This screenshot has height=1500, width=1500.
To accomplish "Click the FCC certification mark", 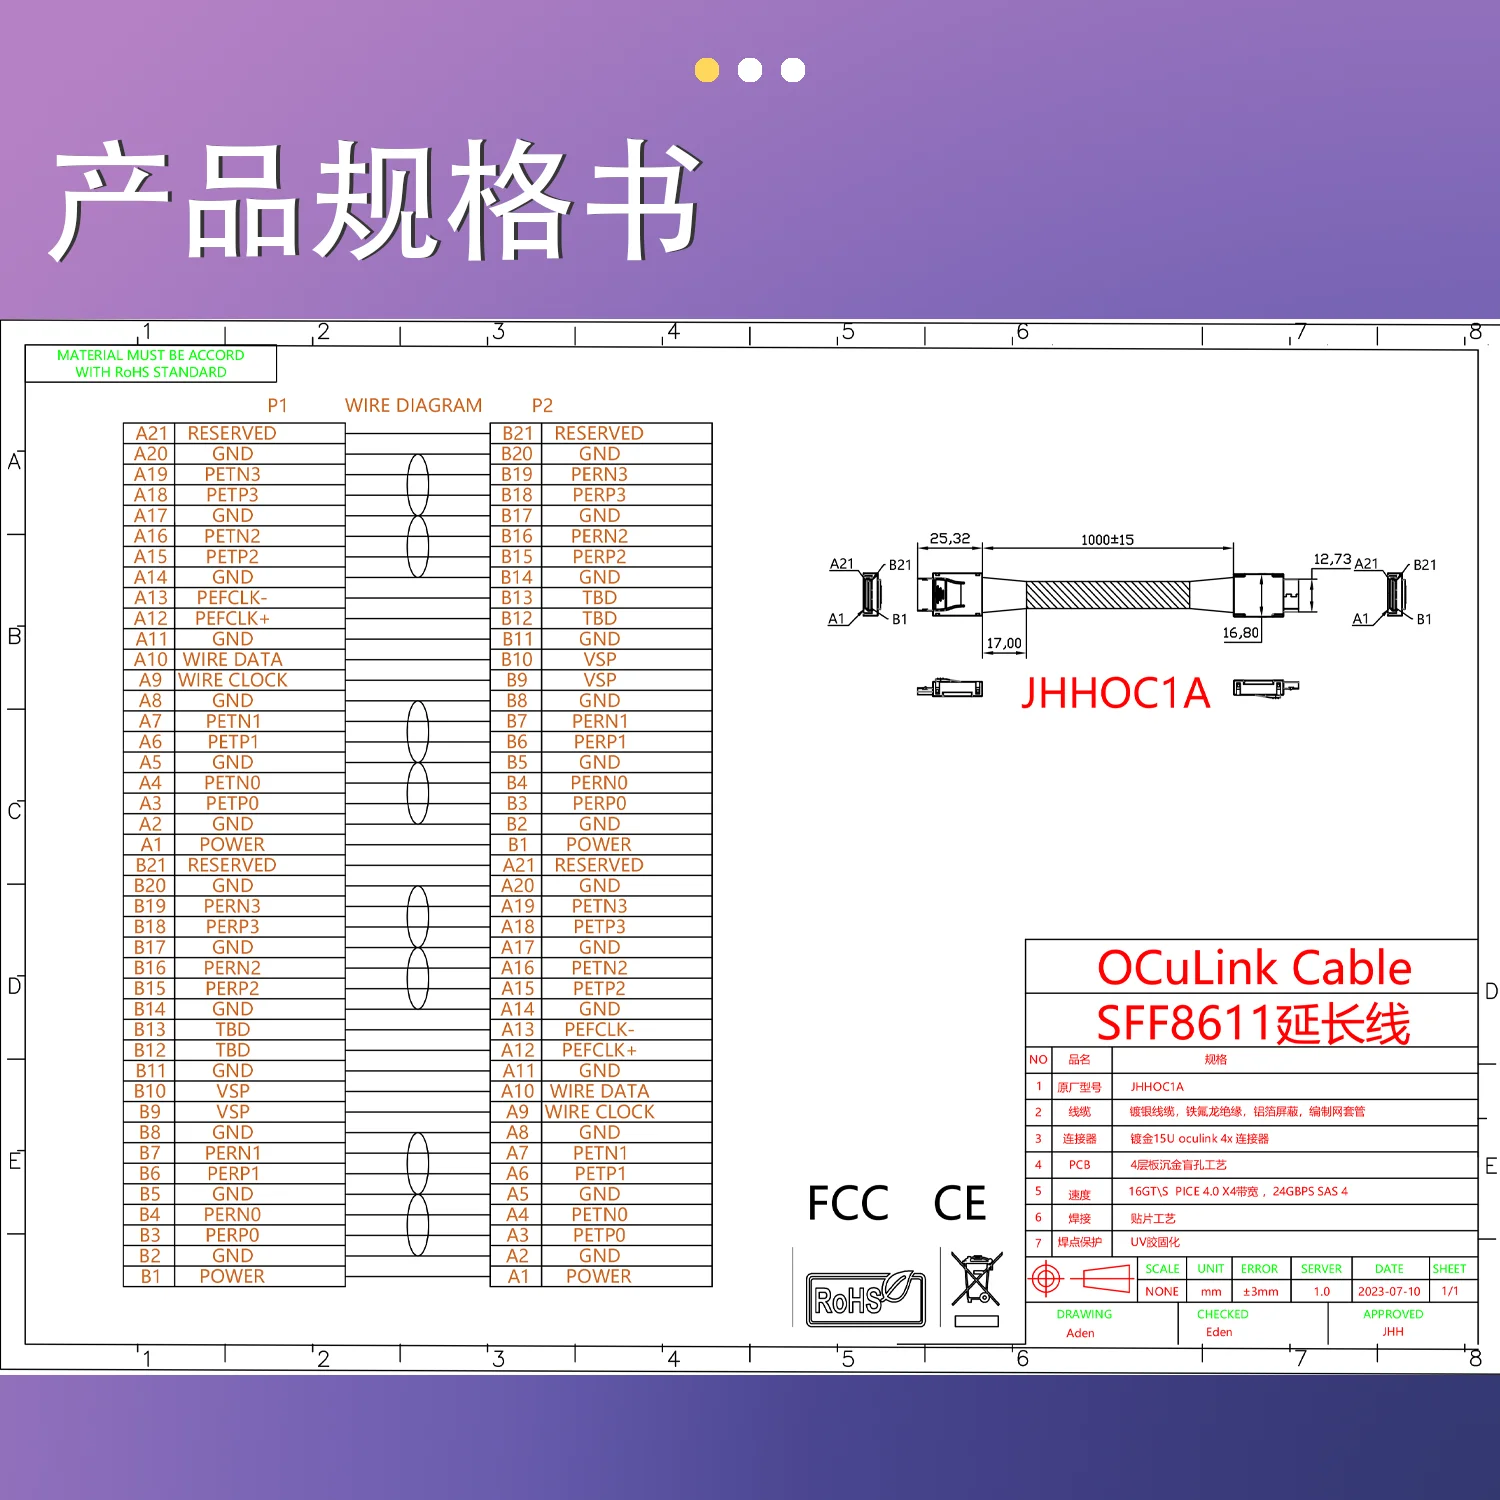I will pyautogui.click(x=848, y=1203).
